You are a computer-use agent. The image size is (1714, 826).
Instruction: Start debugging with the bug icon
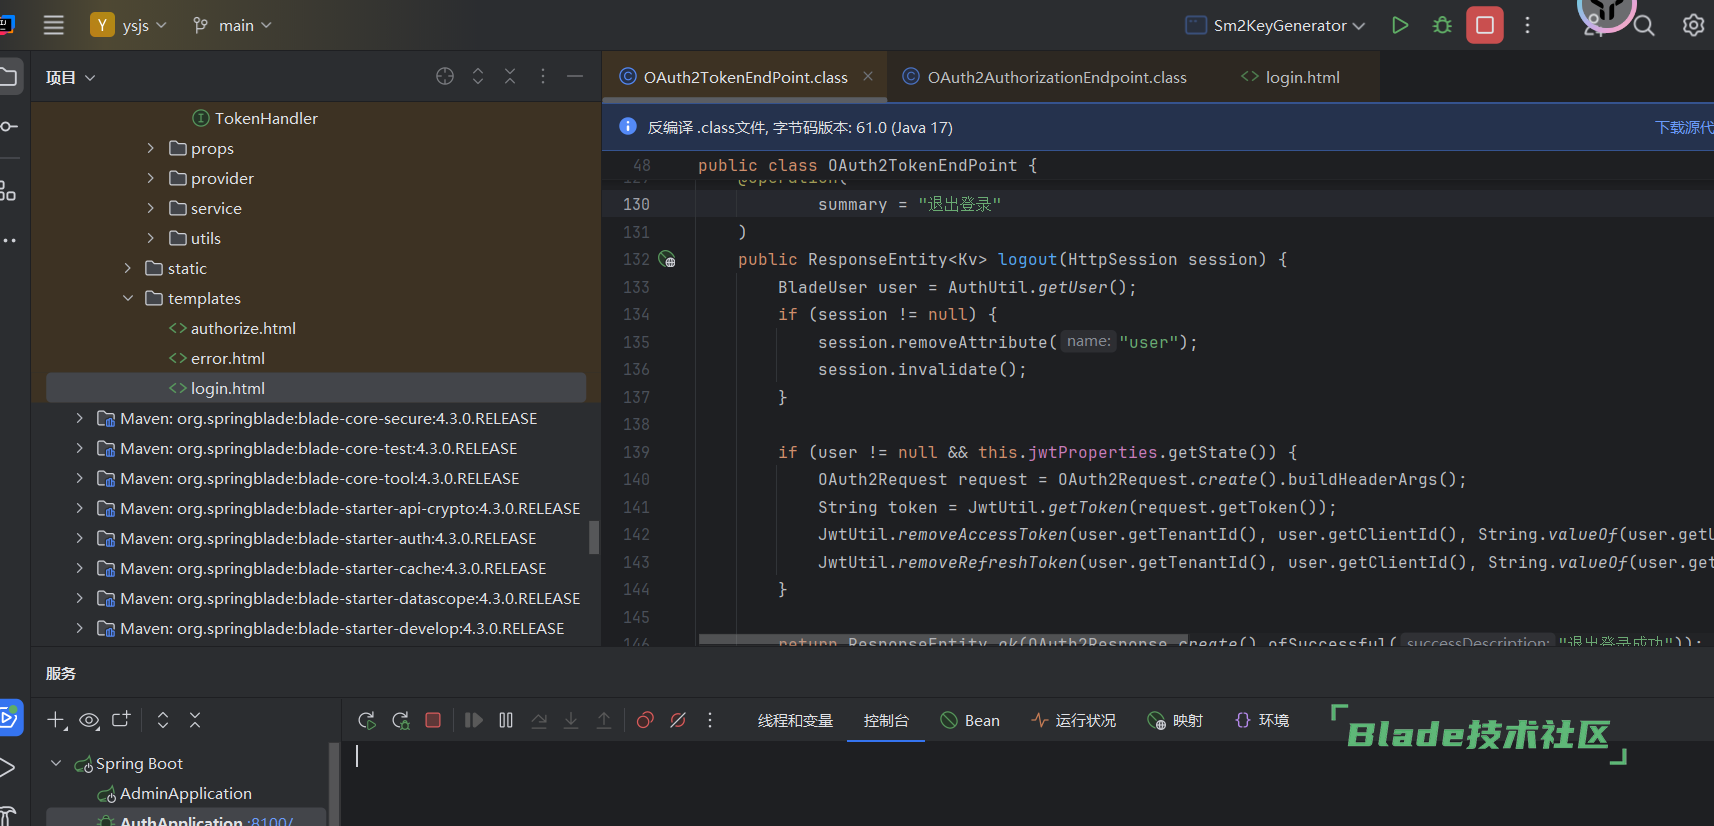pos(1442,26)
